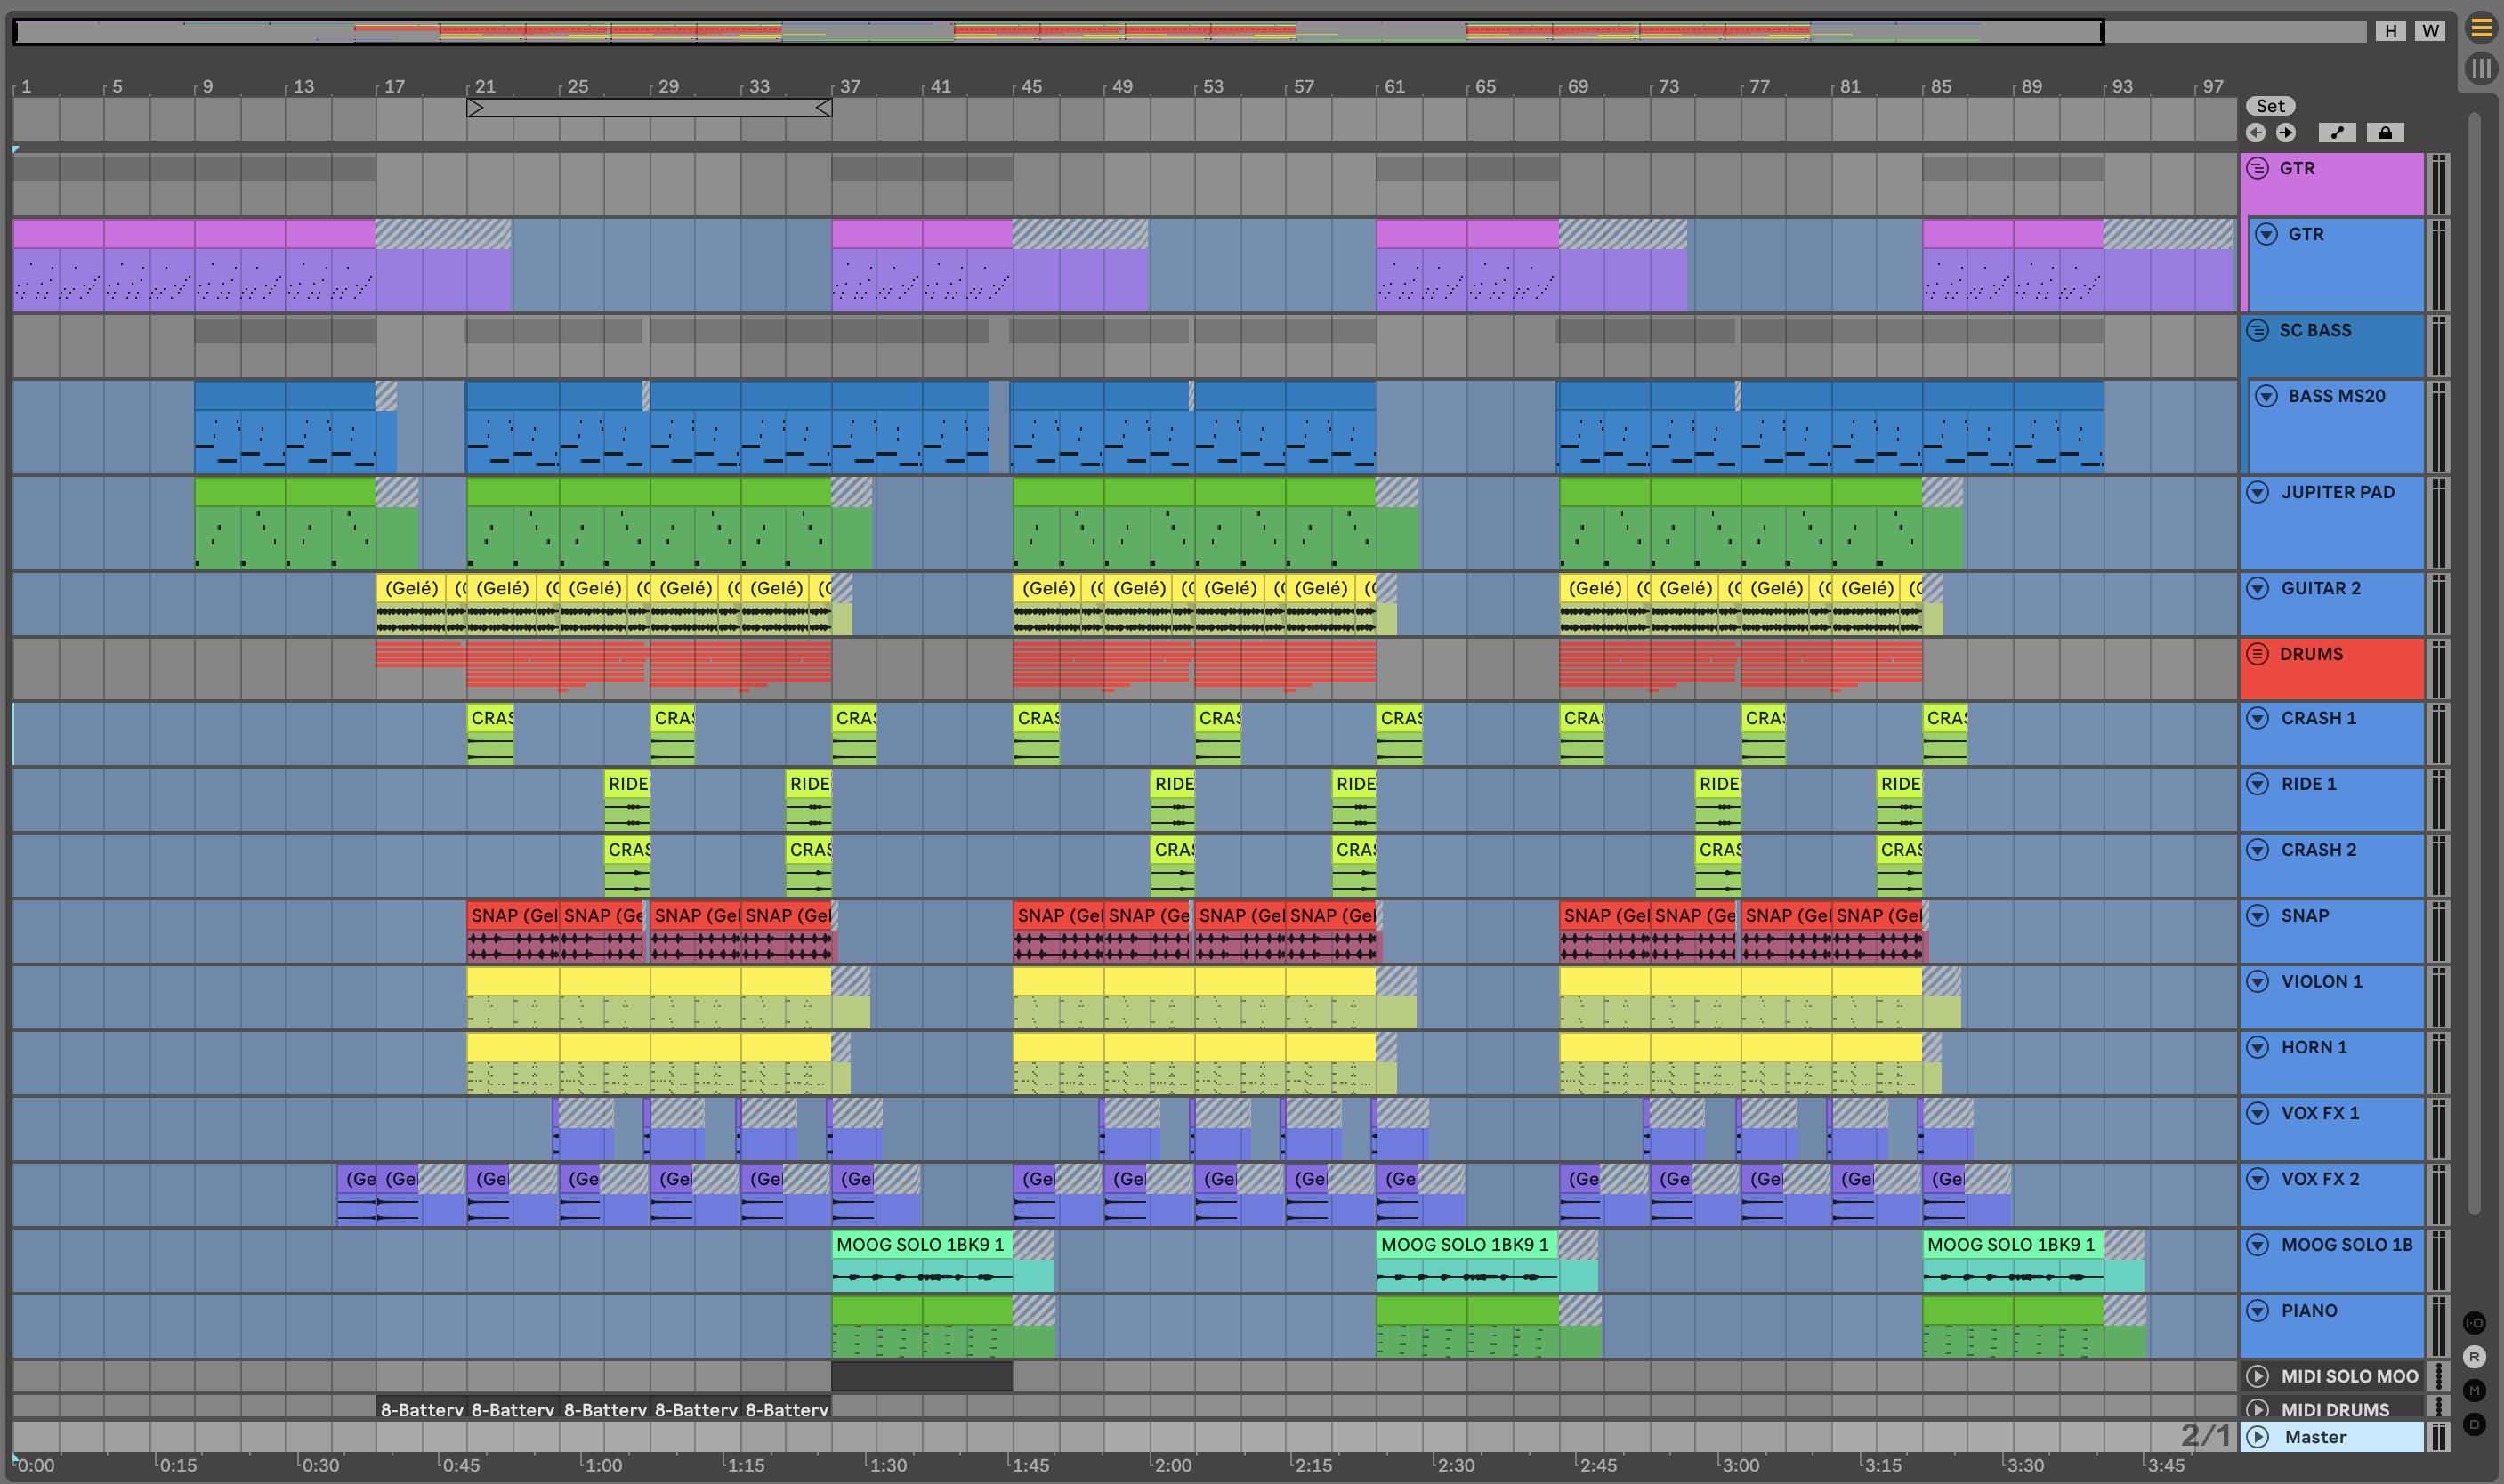
Task: Click the Lock Envelopes padlock icon
Action: [2385, 133]
